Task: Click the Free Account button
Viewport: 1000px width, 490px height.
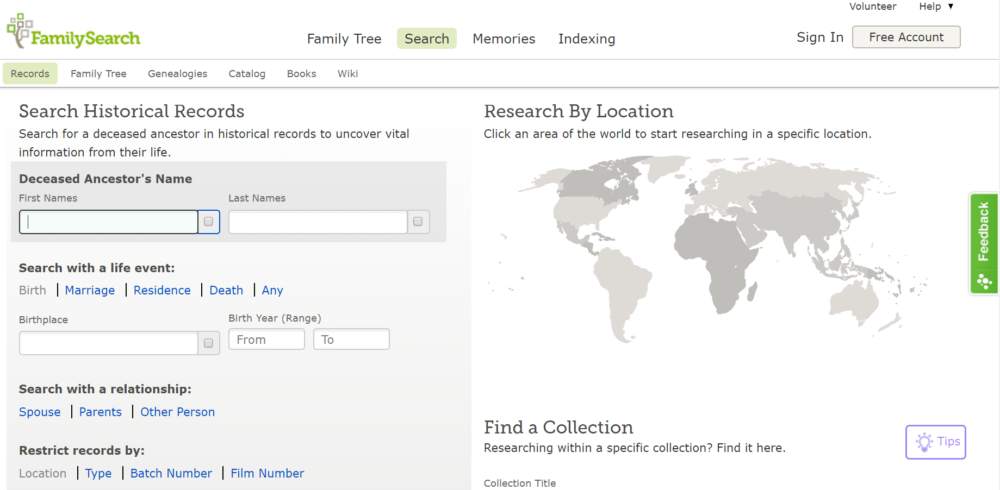Action: [906, 37]
